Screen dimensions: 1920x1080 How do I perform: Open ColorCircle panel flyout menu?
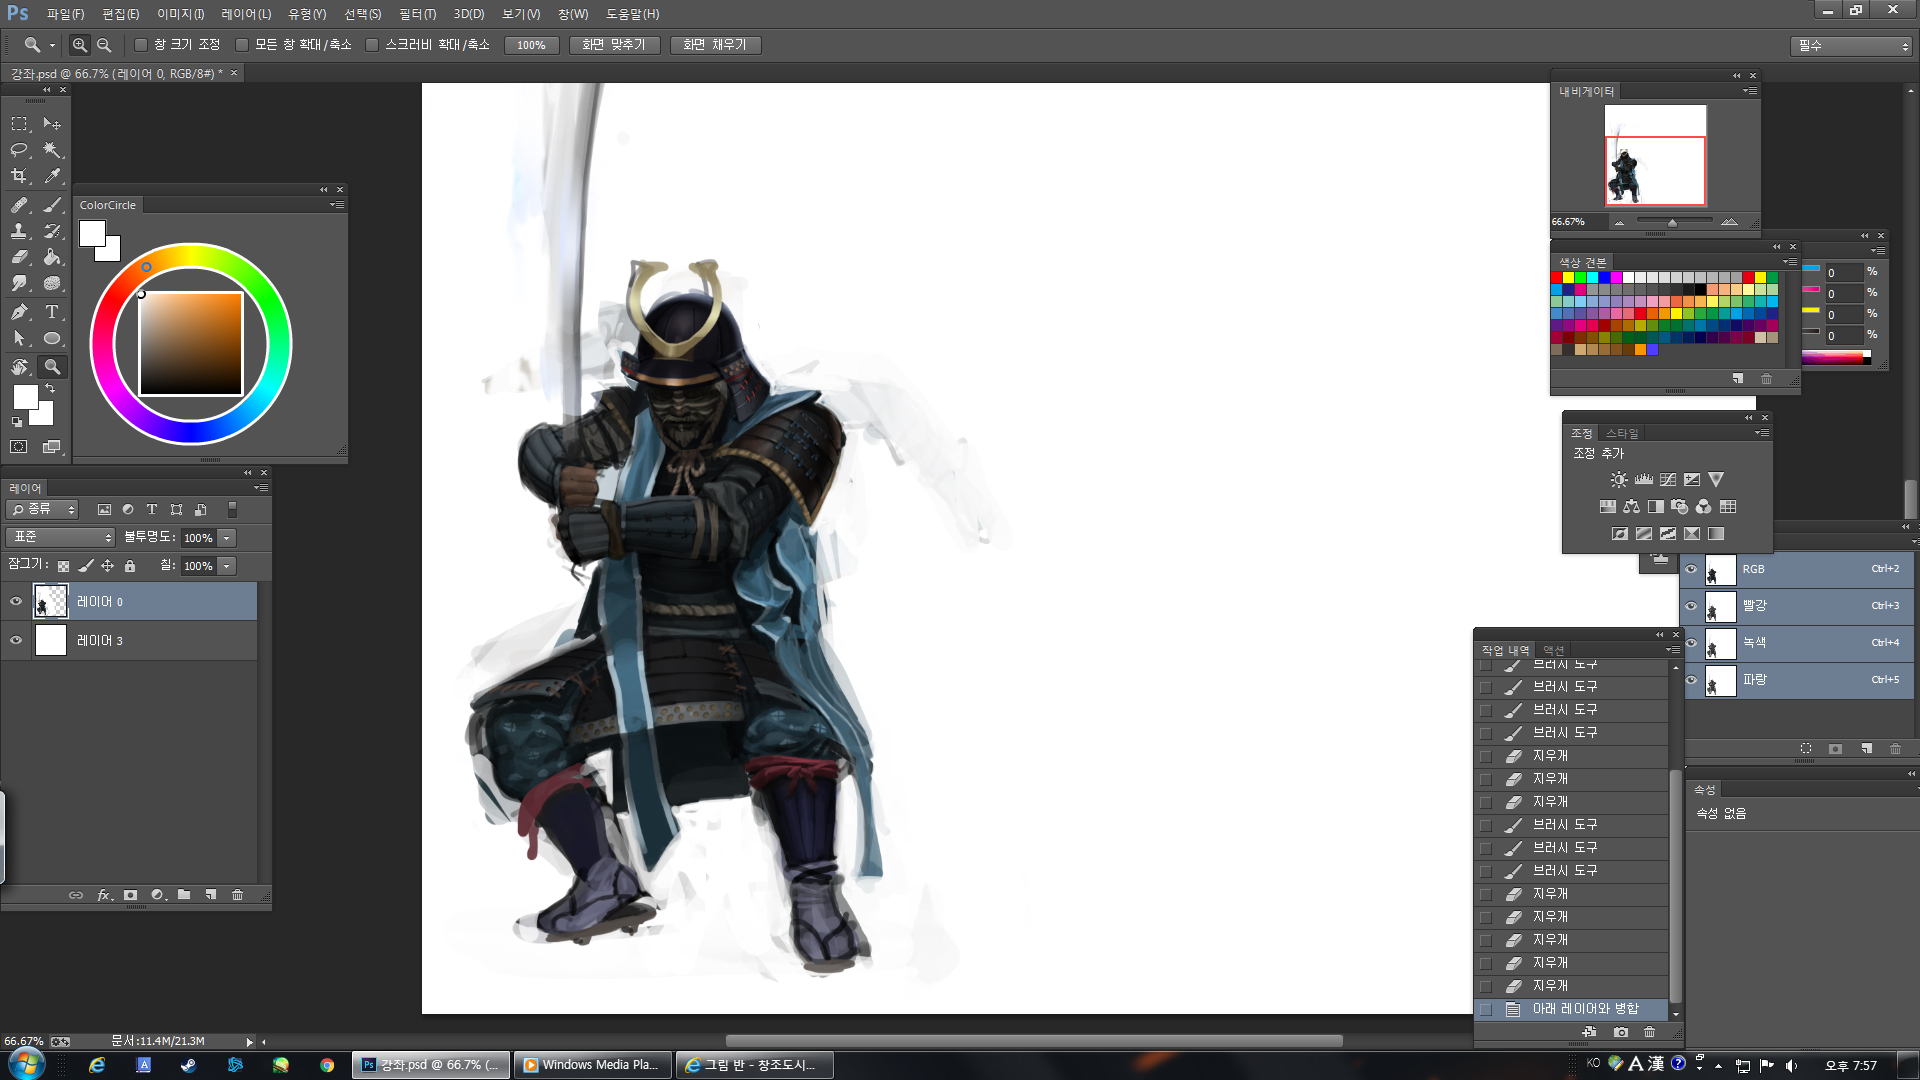coord(337,205)
